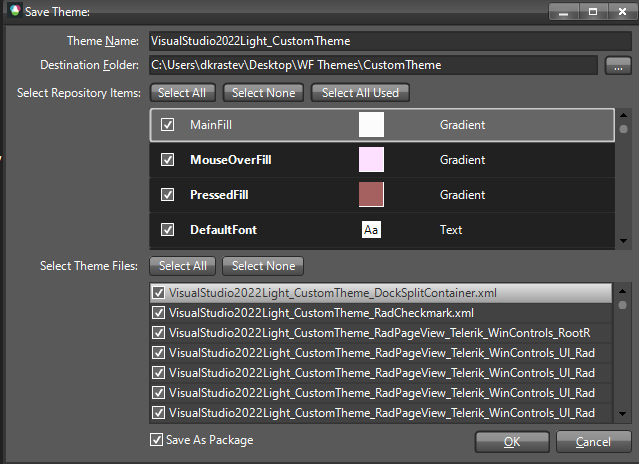Click the Text type of DefaultFont
Image resolution: width=639 pixels, height=464 pixels.
451,230
